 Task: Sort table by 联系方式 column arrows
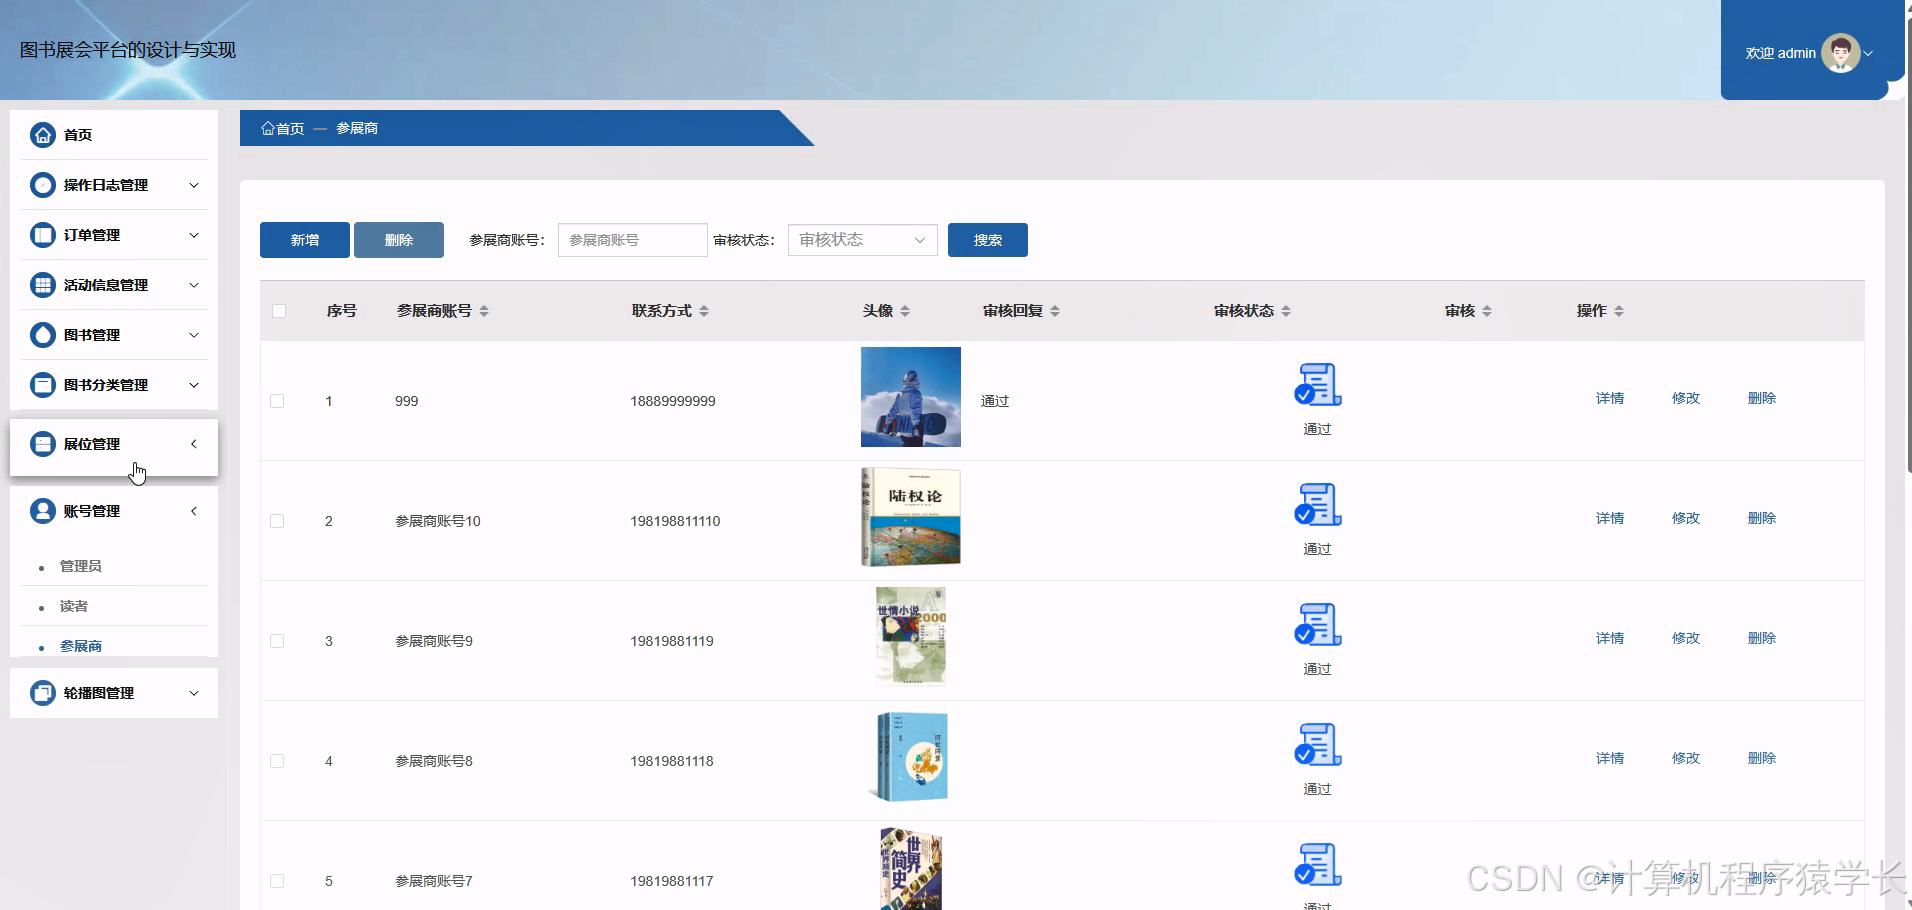(x=705, y=310)
